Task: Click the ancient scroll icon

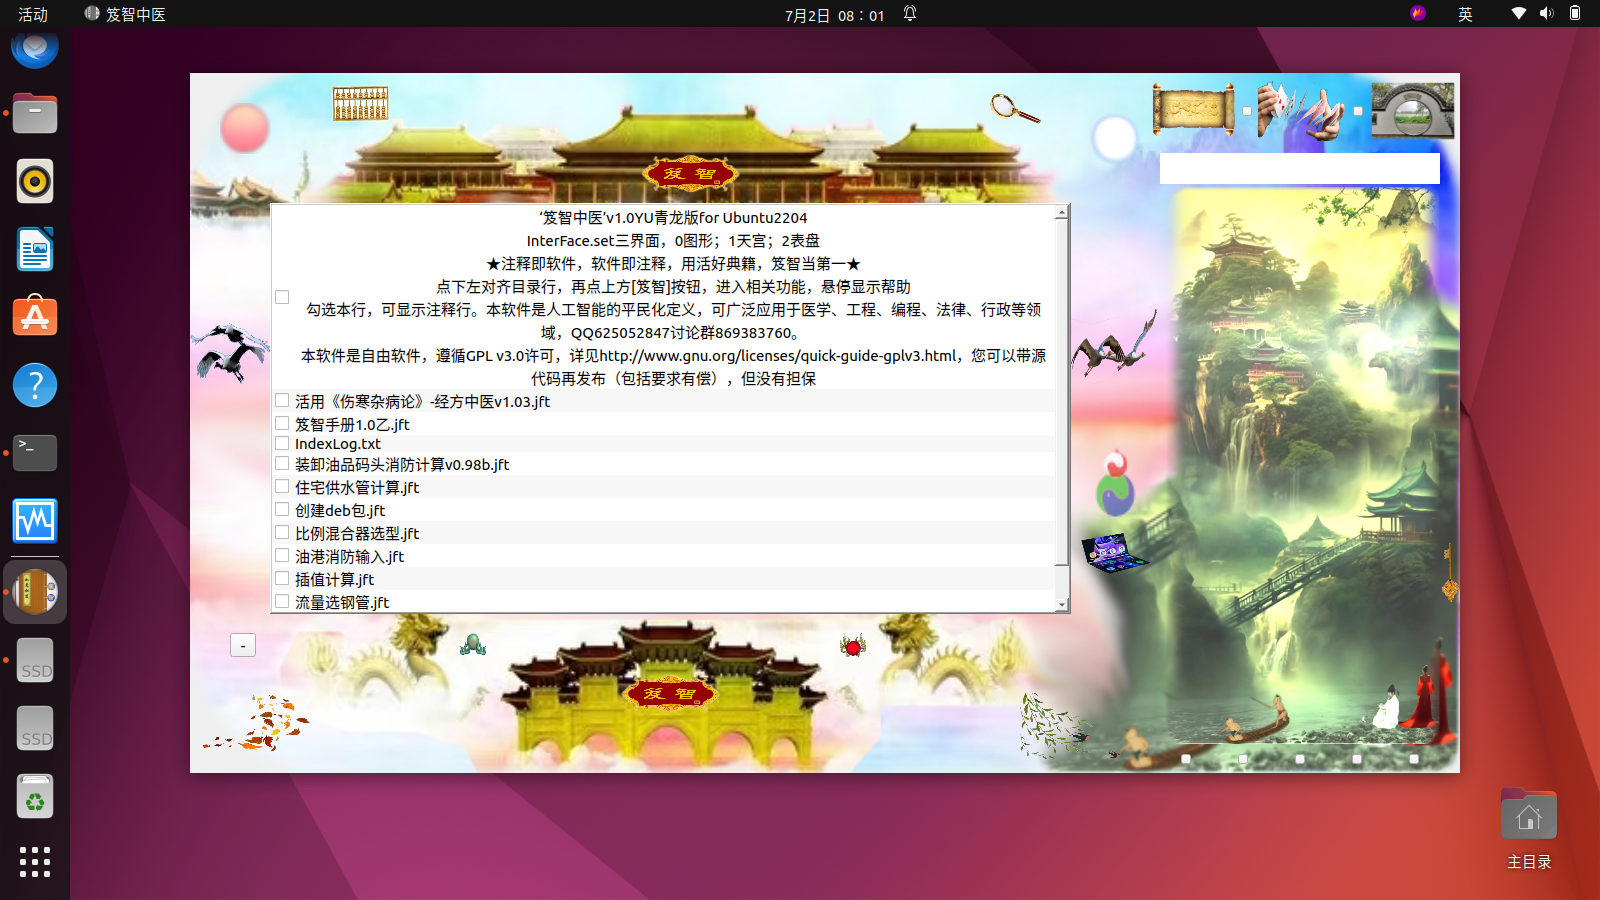Action: pyautogui.click(x=1193, y=110)
